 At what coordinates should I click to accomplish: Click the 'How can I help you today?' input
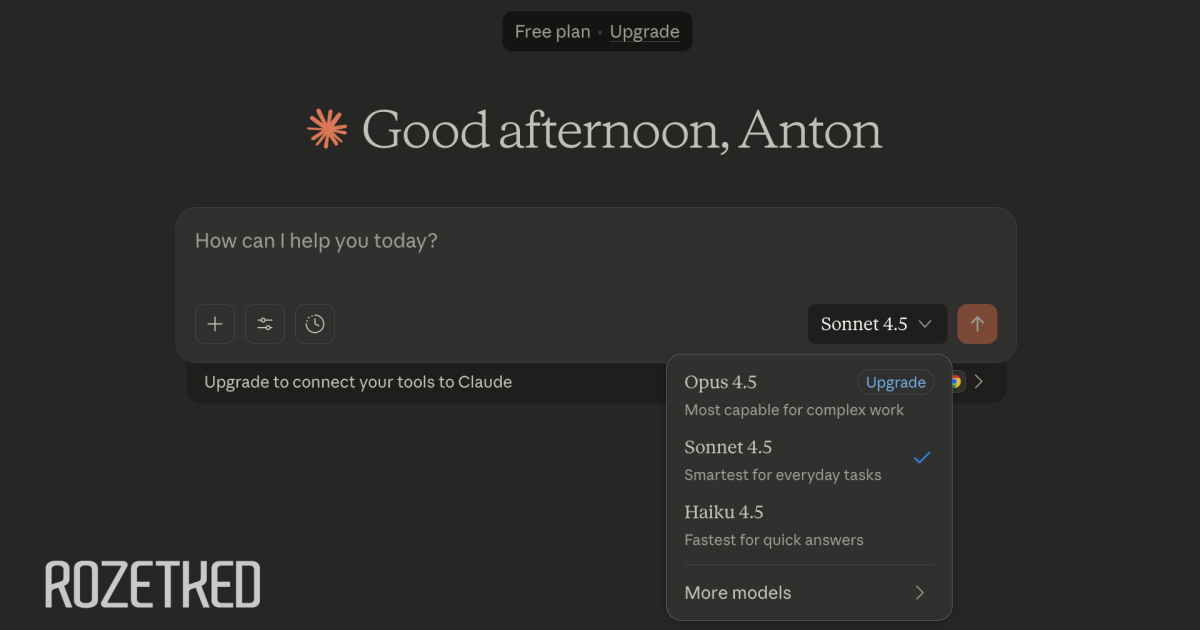tap(500, 241)
